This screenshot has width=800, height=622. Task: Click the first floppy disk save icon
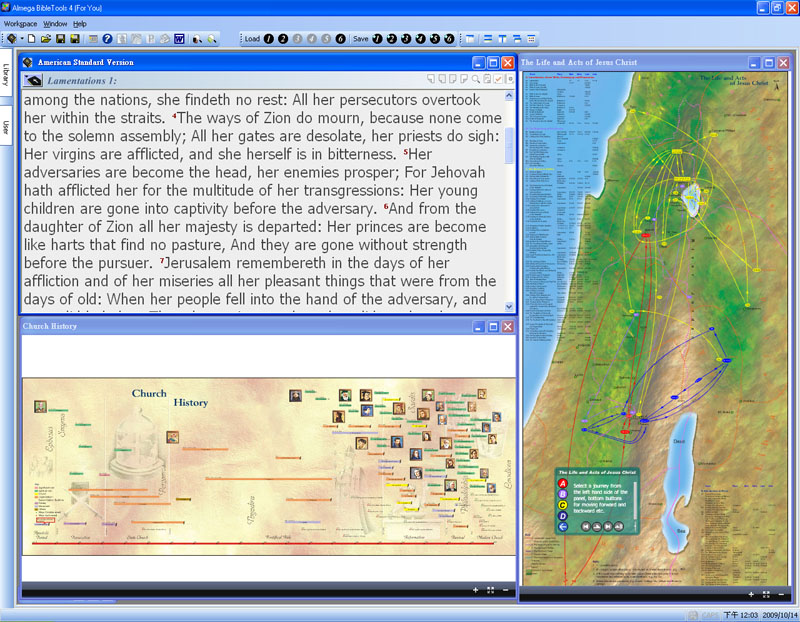pyautogui.click(x=60, y=39)
